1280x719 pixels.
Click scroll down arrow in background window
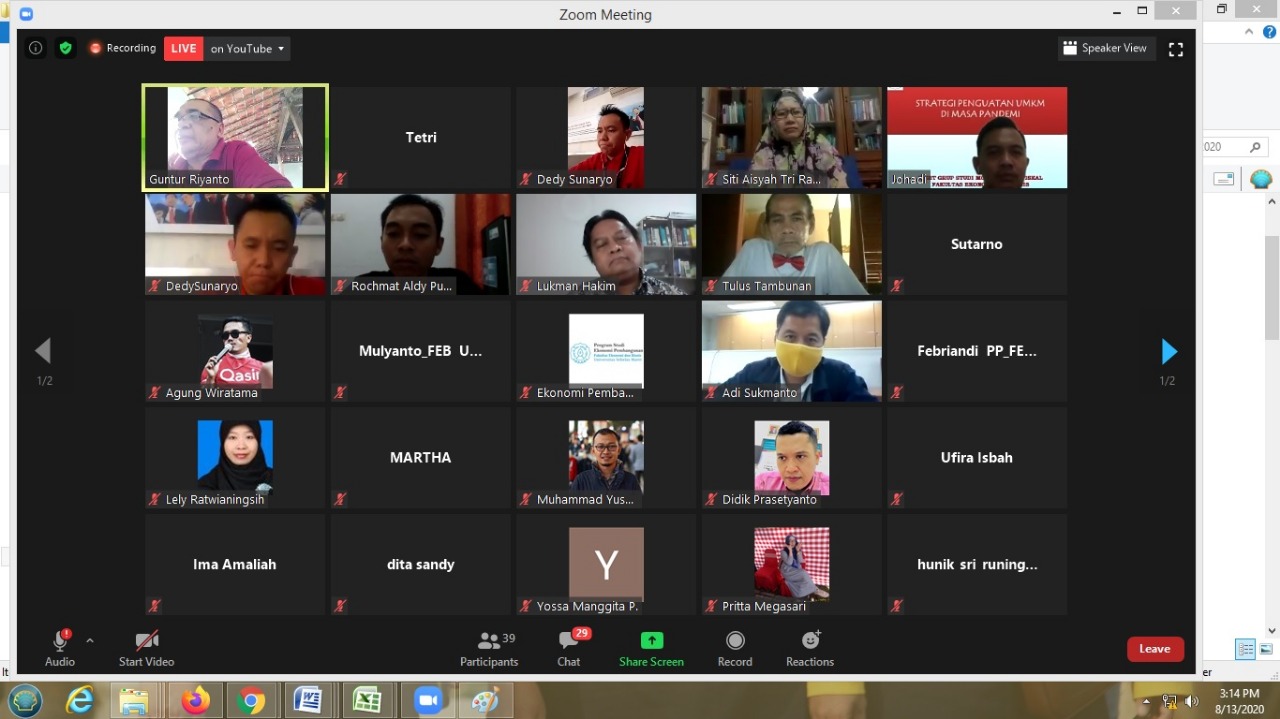(x=1272, y=630)
